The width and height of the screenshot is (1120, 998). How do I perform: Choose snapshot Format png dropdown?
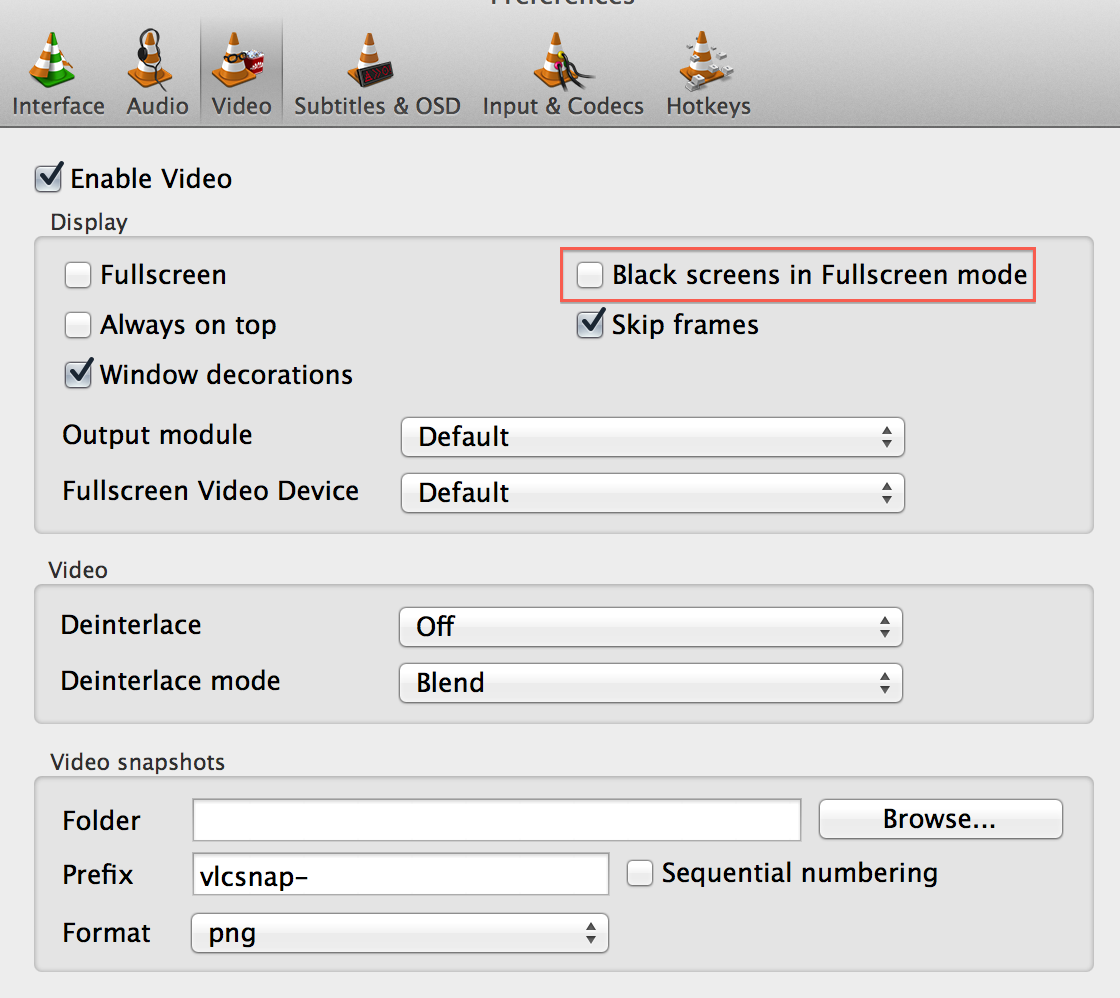coord(400,933)
